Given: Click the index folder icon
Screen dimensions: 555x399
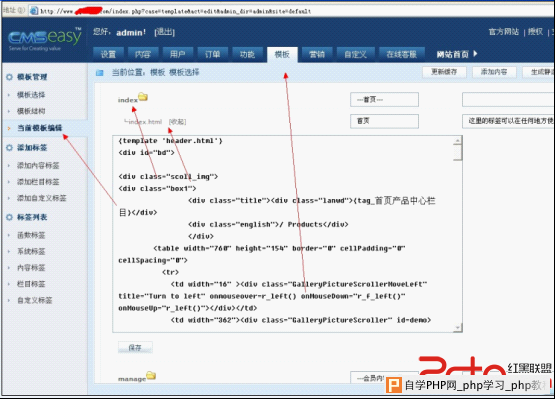Looking at the screenshot, I should (x=143, y=96).
